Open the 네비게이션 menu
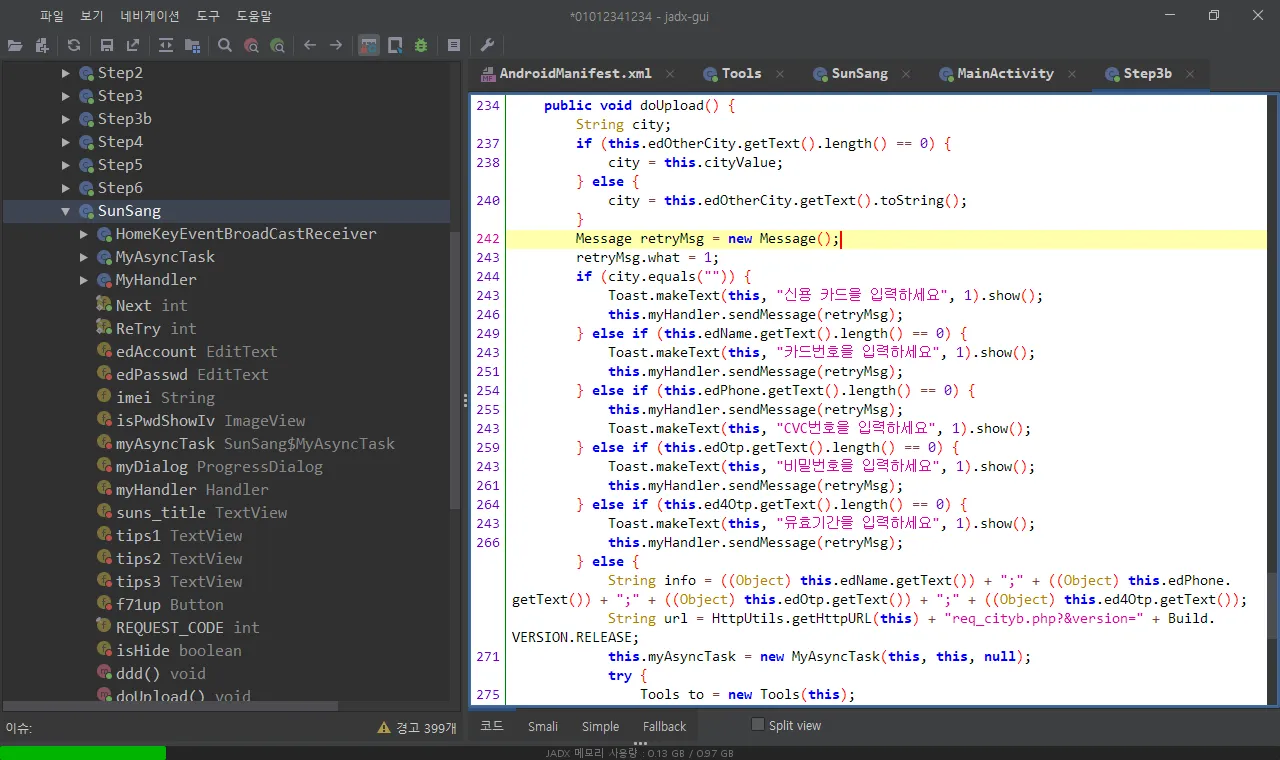Viewport: 1280px width, 760px height. (x=150, y=16)
